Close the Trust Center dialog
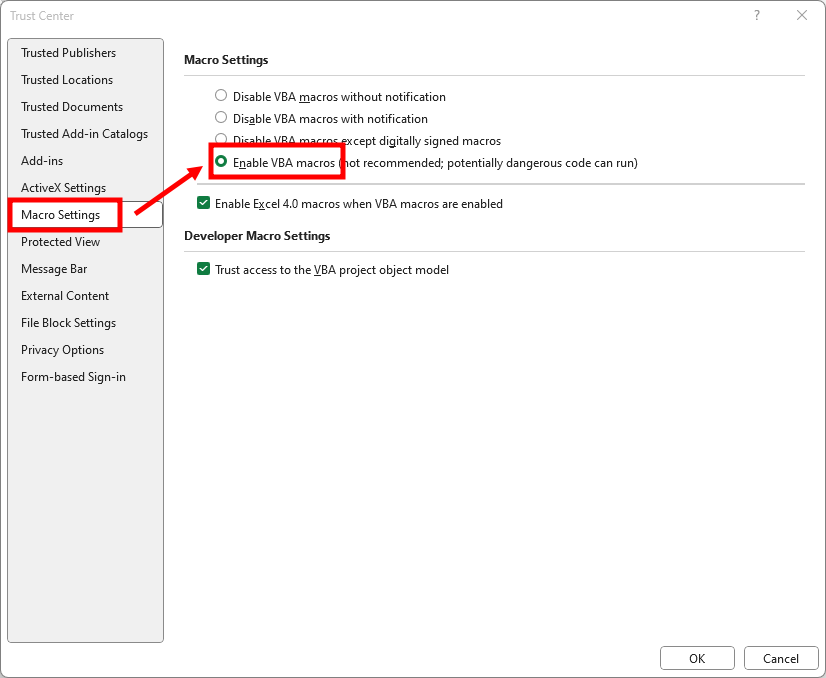 pyautogui.click(x=802, y=15)
